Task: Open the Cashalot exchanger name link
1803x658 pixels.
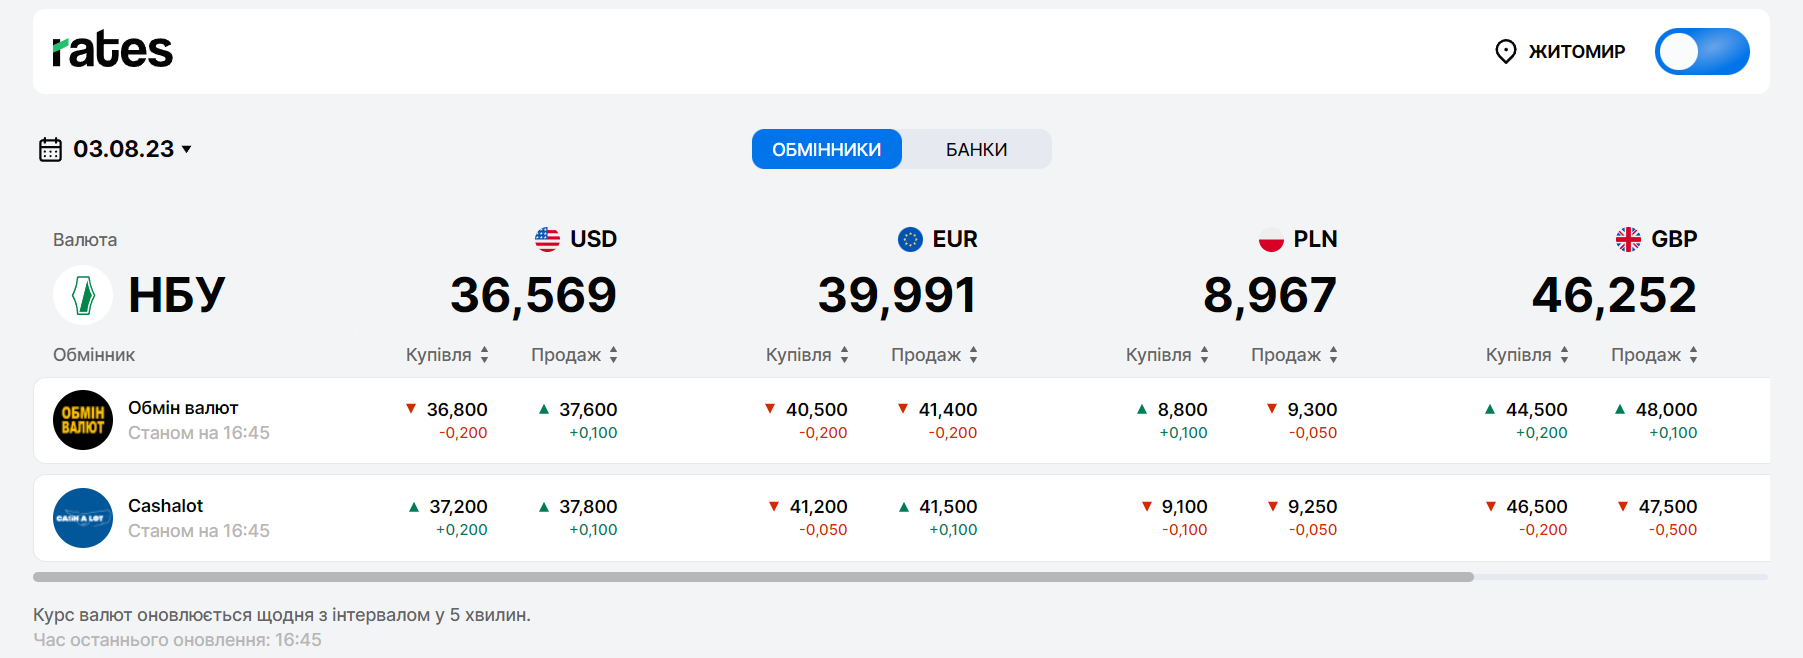Action: coord(165,506)
